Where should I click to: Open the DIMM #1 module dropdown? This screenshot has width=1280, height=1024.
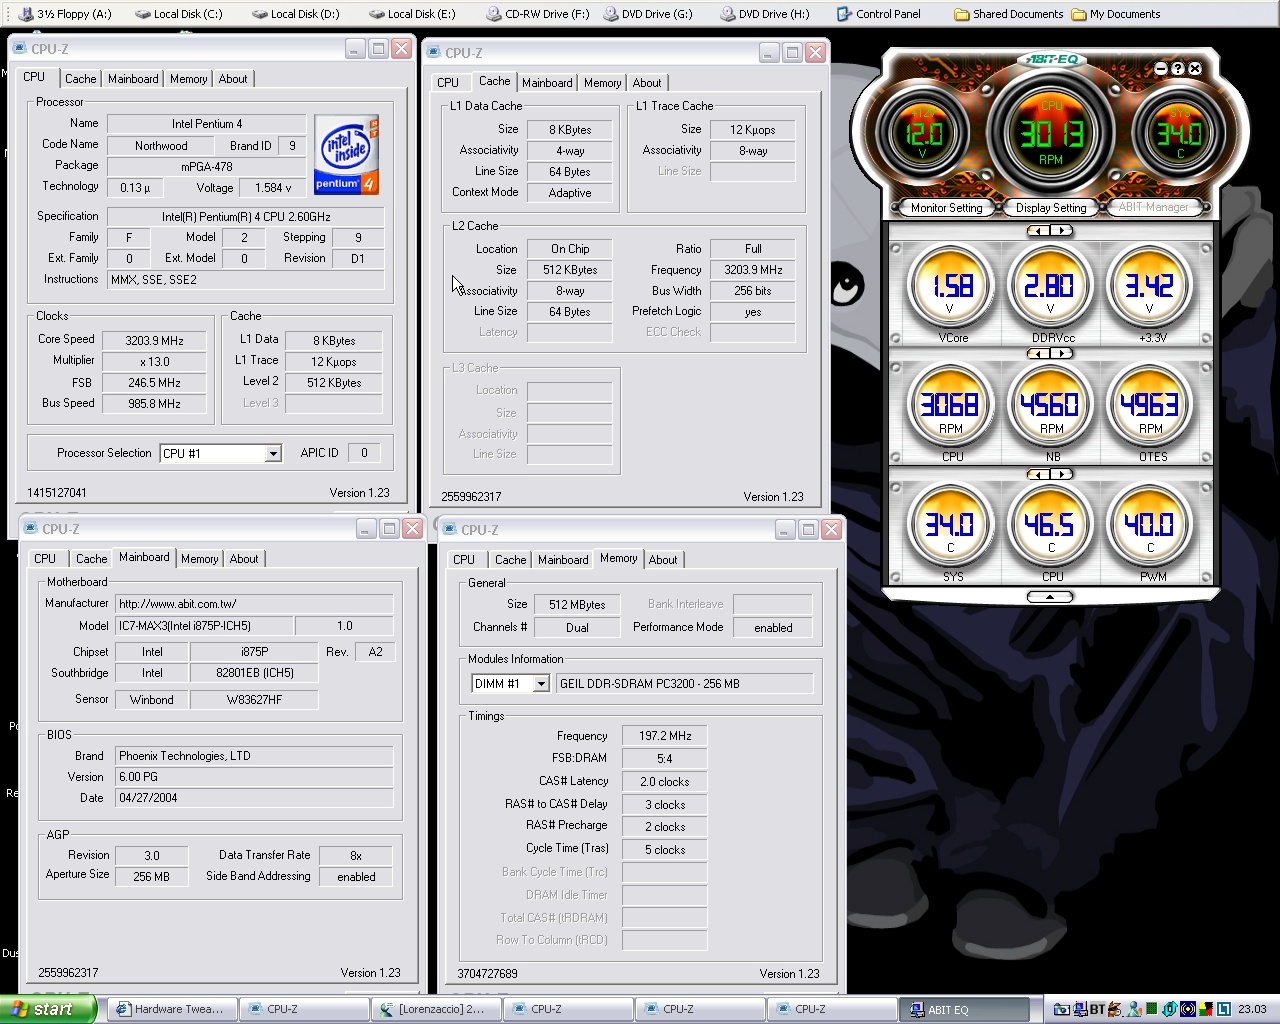pyautogui.click(x=541, y=684)
